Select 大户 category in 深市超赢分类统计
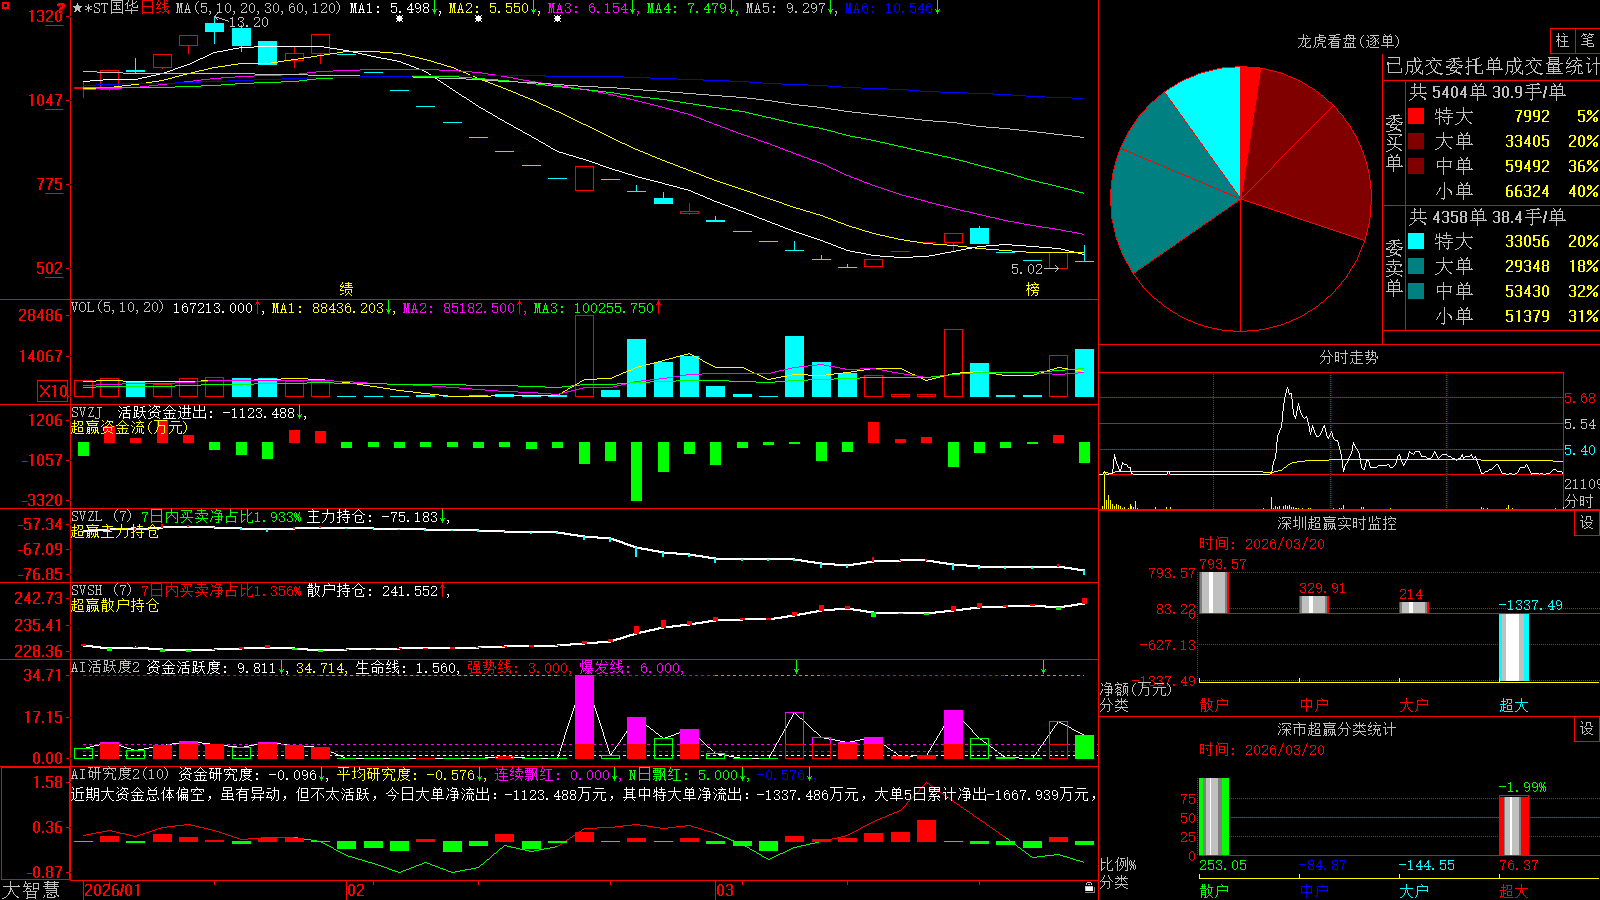This screenshot has width=1600, height=900. pyautogui.click(x=1414, y=890)
